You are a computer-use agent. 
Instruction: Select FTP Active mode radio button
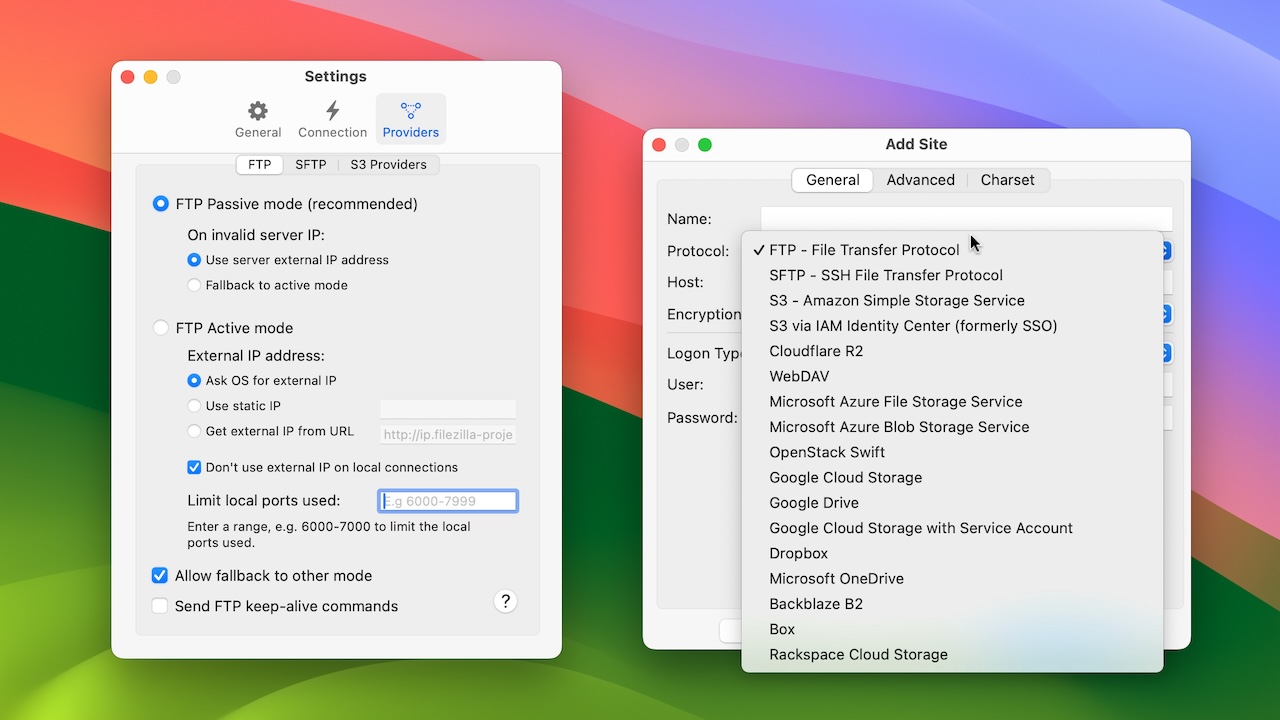click(160, 328)
